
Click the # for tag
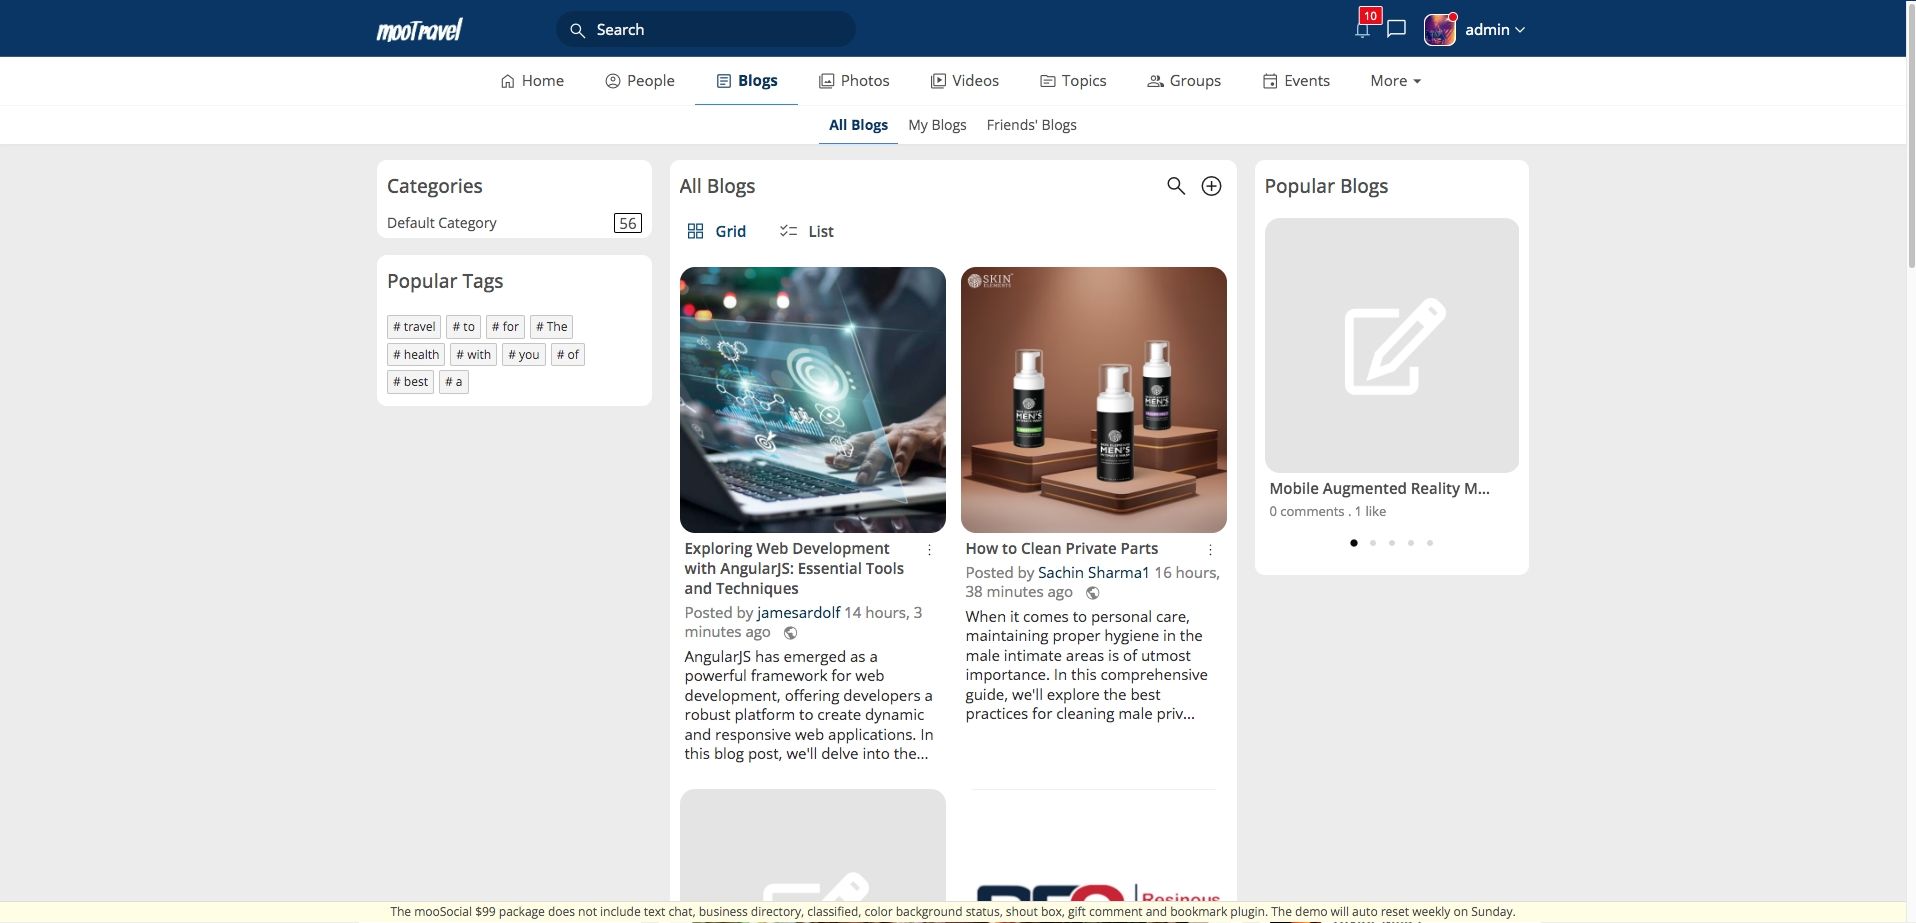tap(505, 327)
